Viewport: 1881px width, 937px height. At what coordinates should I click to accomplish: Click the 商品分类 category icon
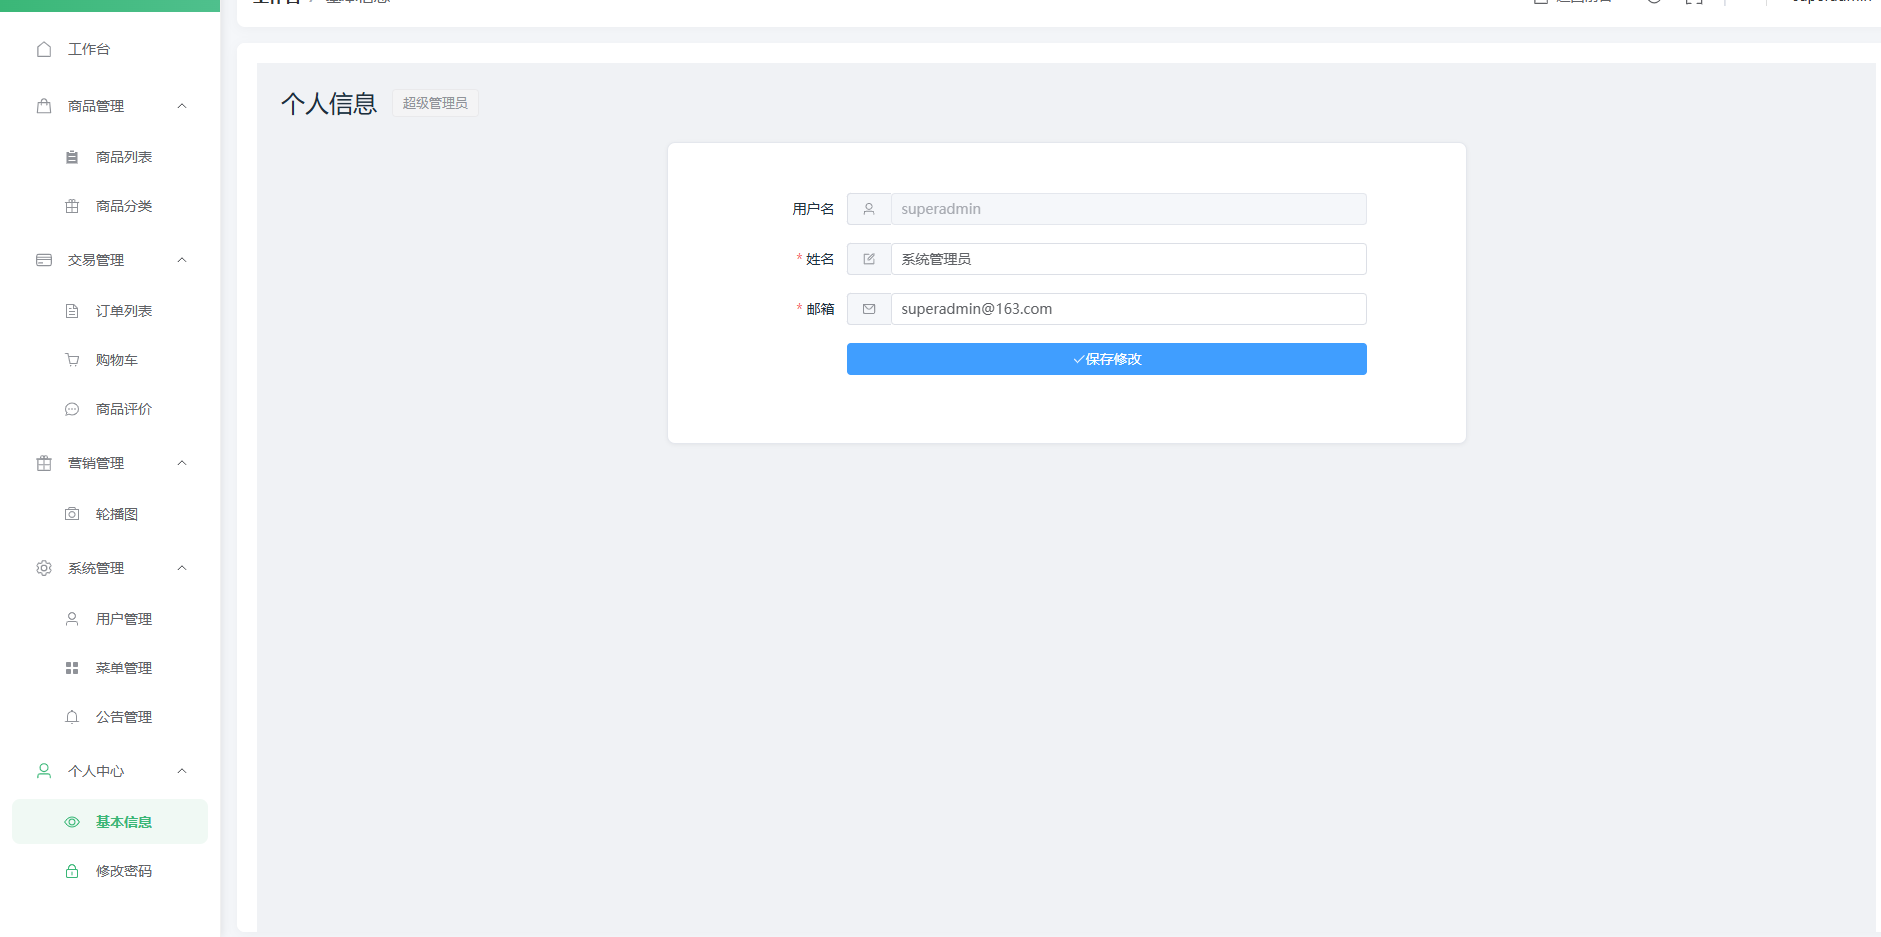pyautogui.click(x=72, y=206)
